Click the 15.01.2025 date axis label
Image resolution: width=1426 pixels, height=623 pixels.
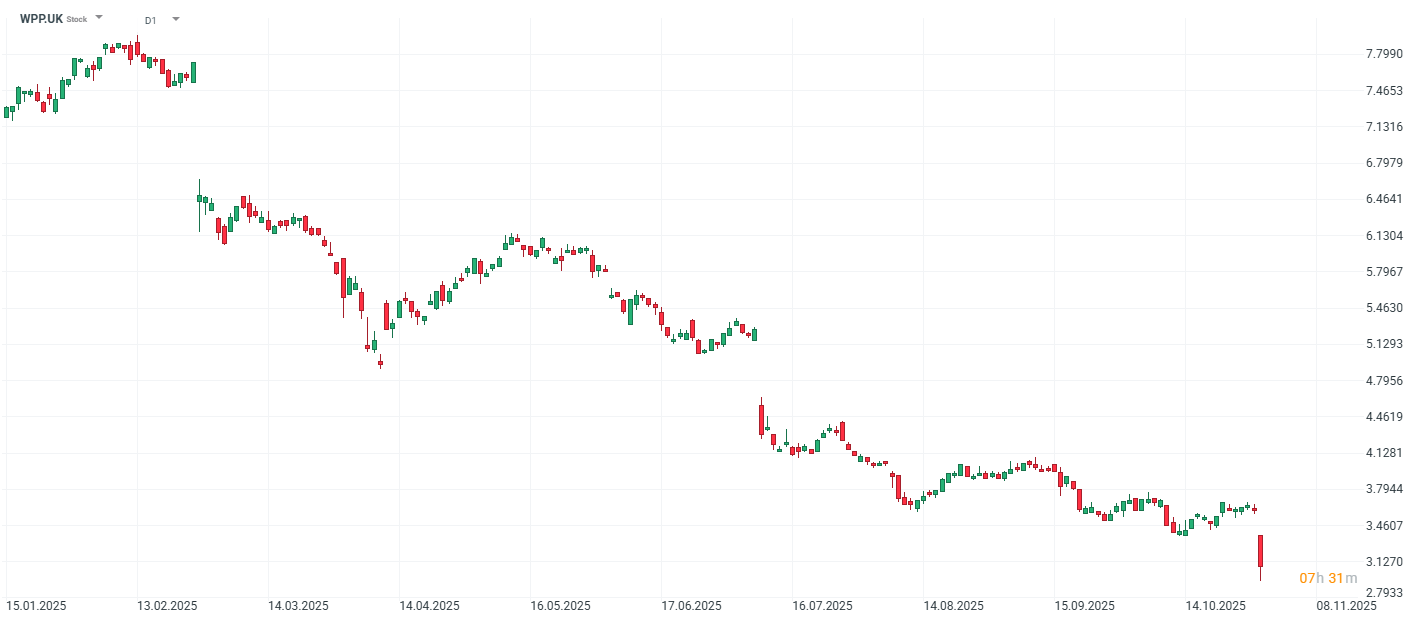36,606
